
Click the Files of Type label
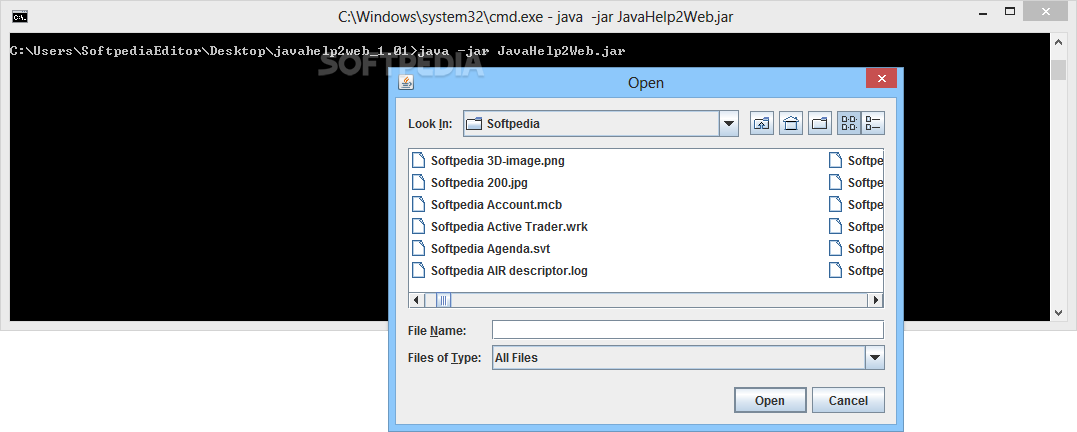pos(444,358)
